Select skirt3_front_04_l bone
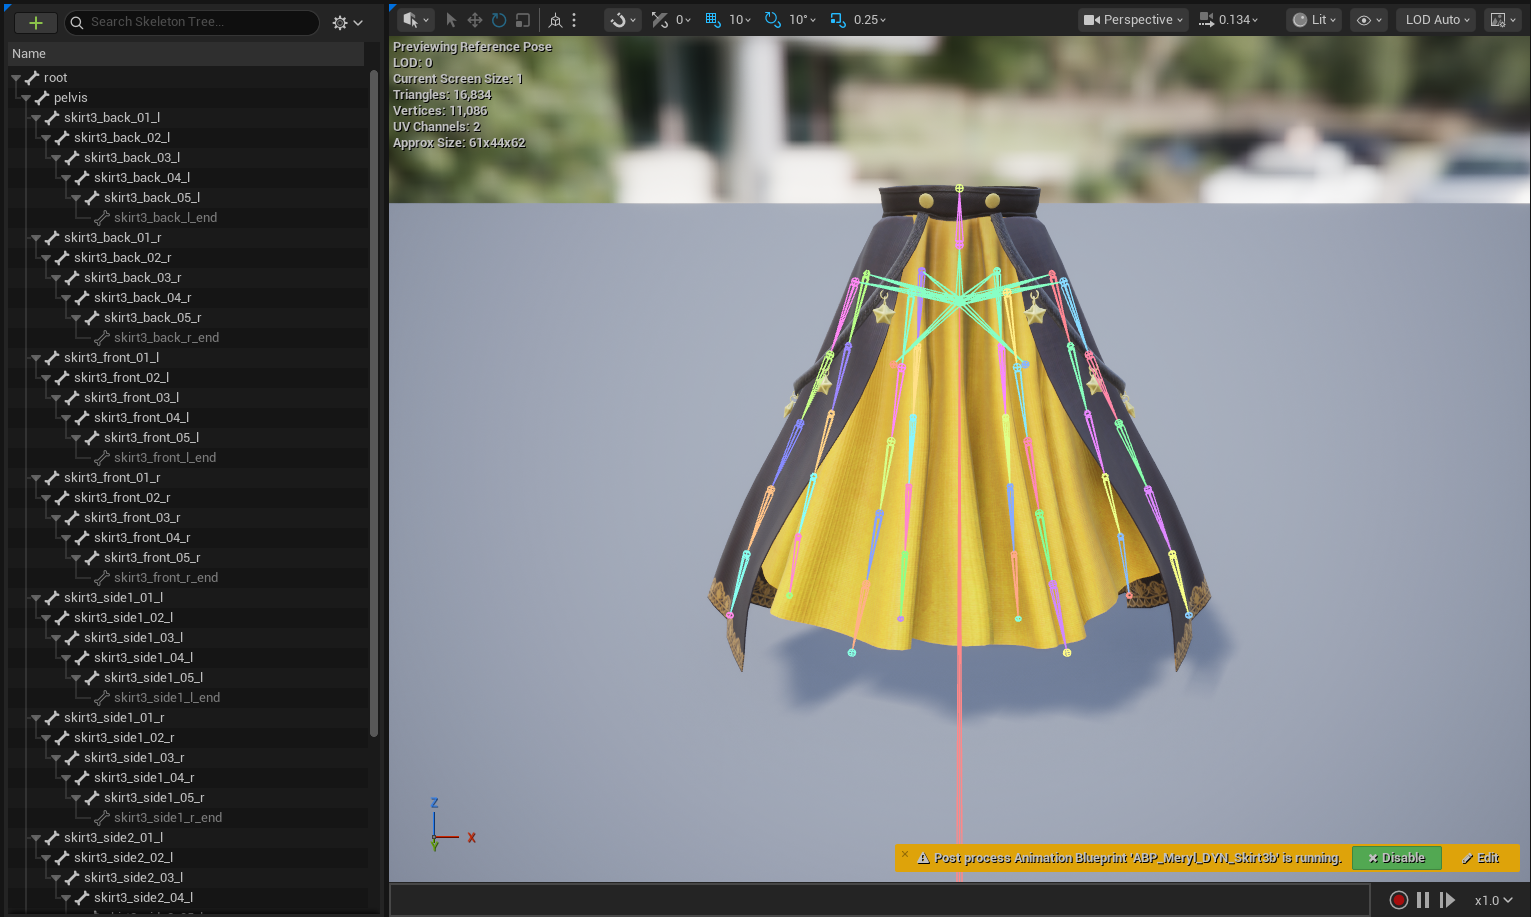Image resolution: width=1531 pixels, height=917 pixels. coord(141,418)
